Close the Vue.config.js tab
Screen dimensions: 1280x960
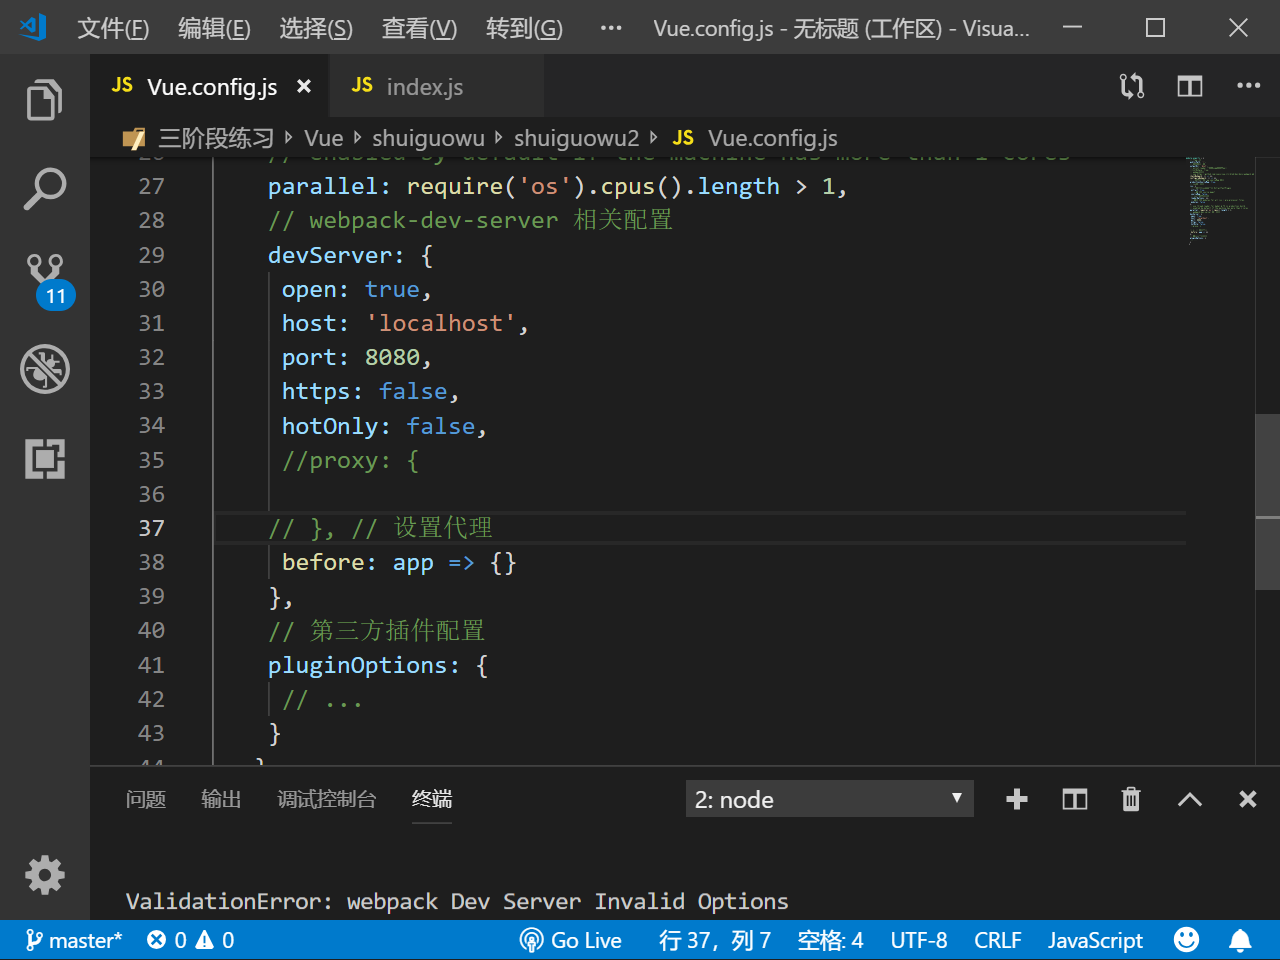click(304, 87)
